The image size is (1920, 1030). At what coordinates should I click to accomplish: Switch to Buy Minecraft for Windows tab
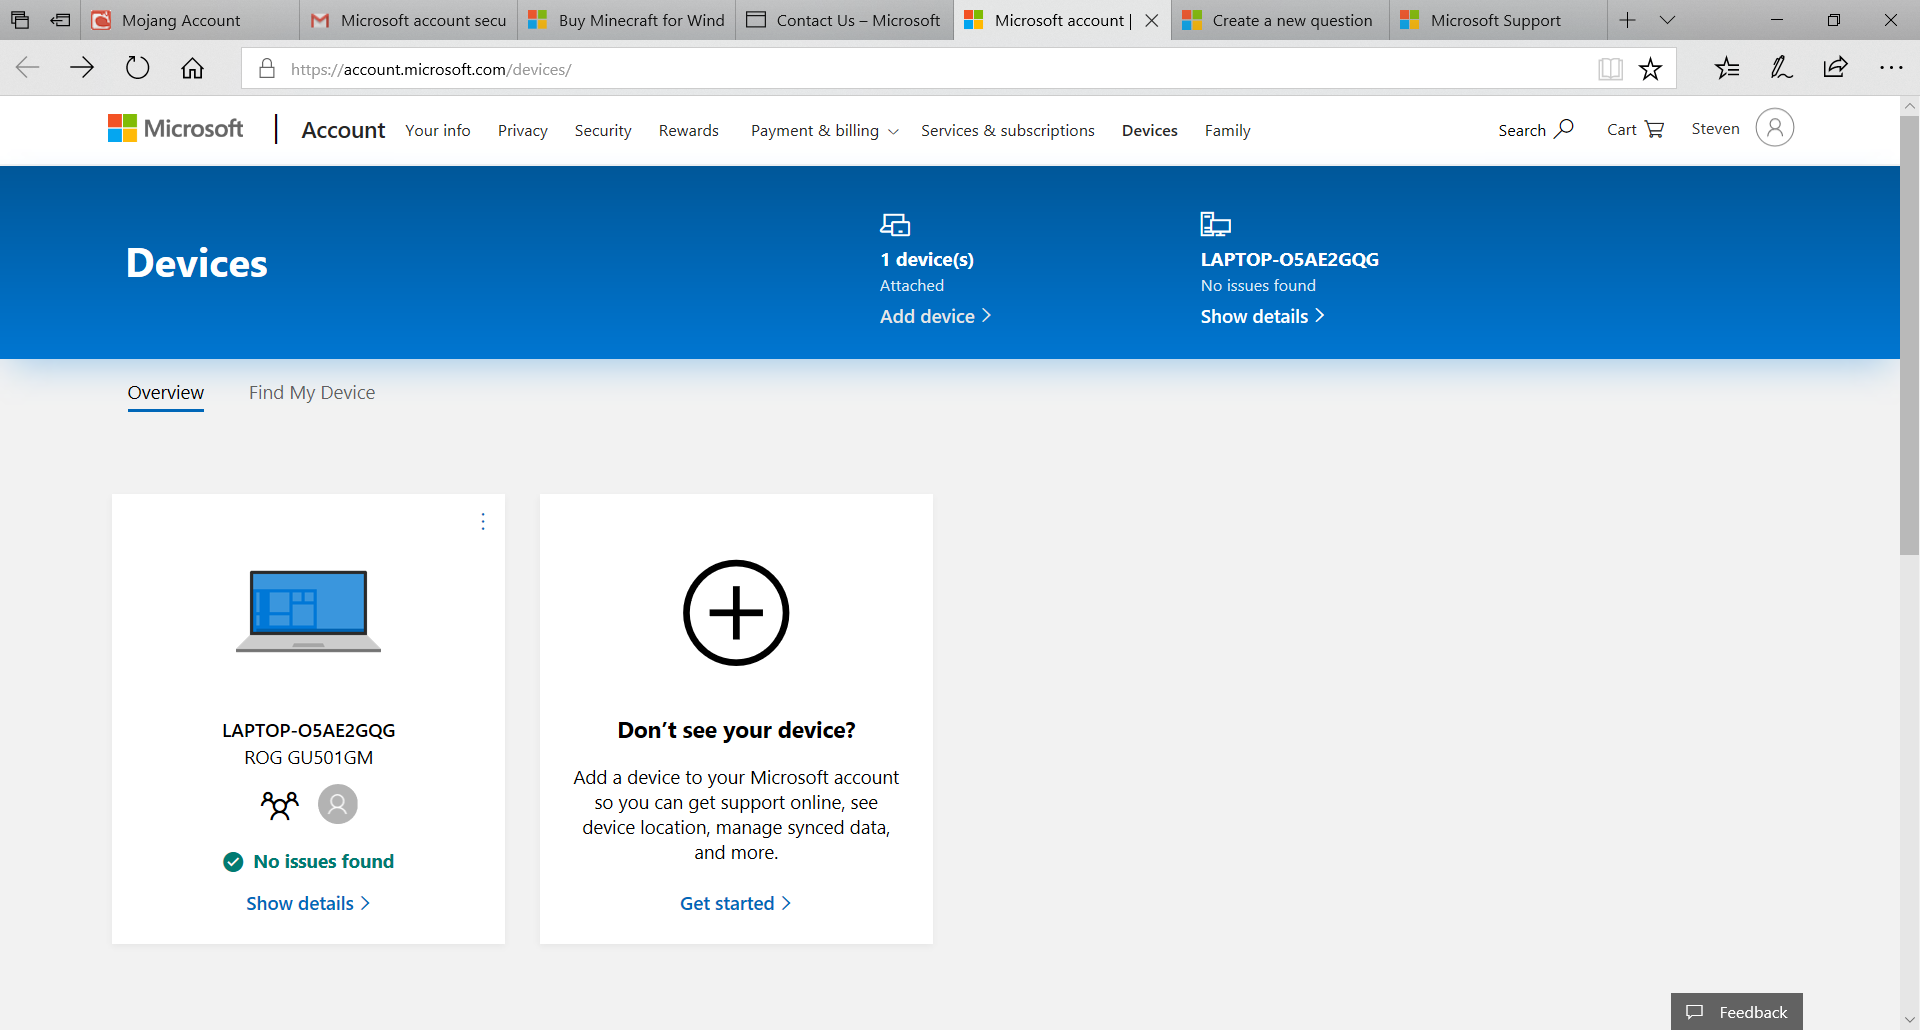627,20
